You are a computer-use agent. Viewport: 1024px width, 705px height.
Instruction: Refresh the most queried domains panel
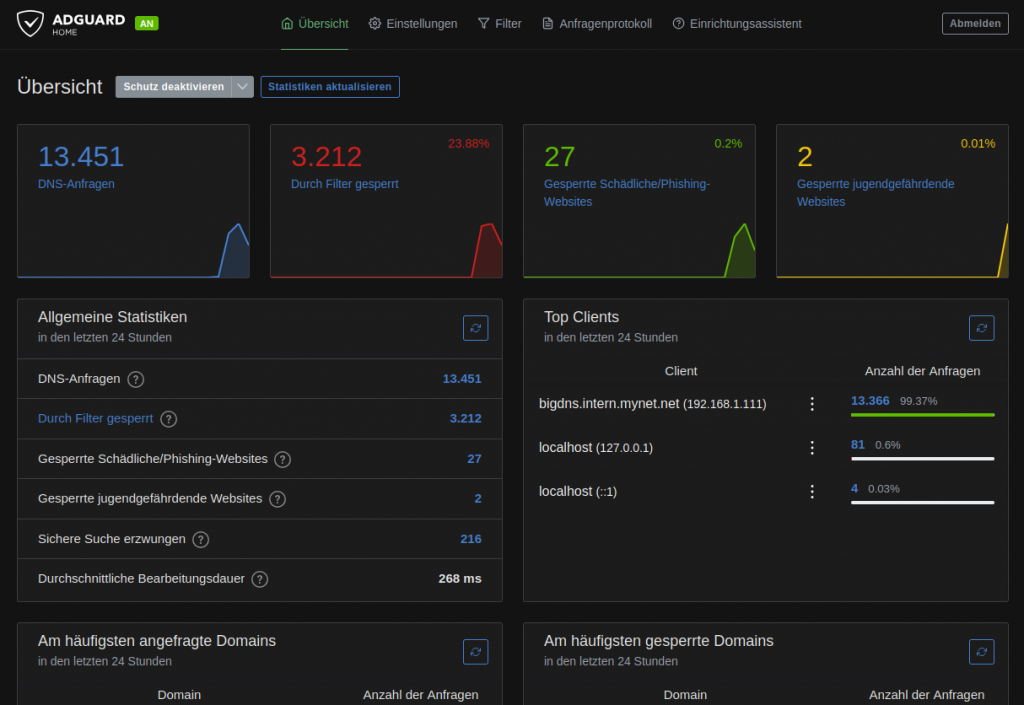(x=475, y=651)
